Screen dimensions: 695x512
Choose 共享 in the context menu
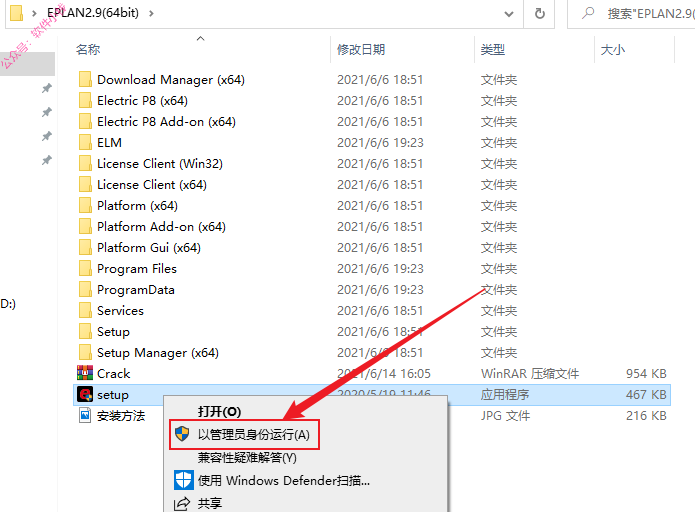(x=210, y=504)
